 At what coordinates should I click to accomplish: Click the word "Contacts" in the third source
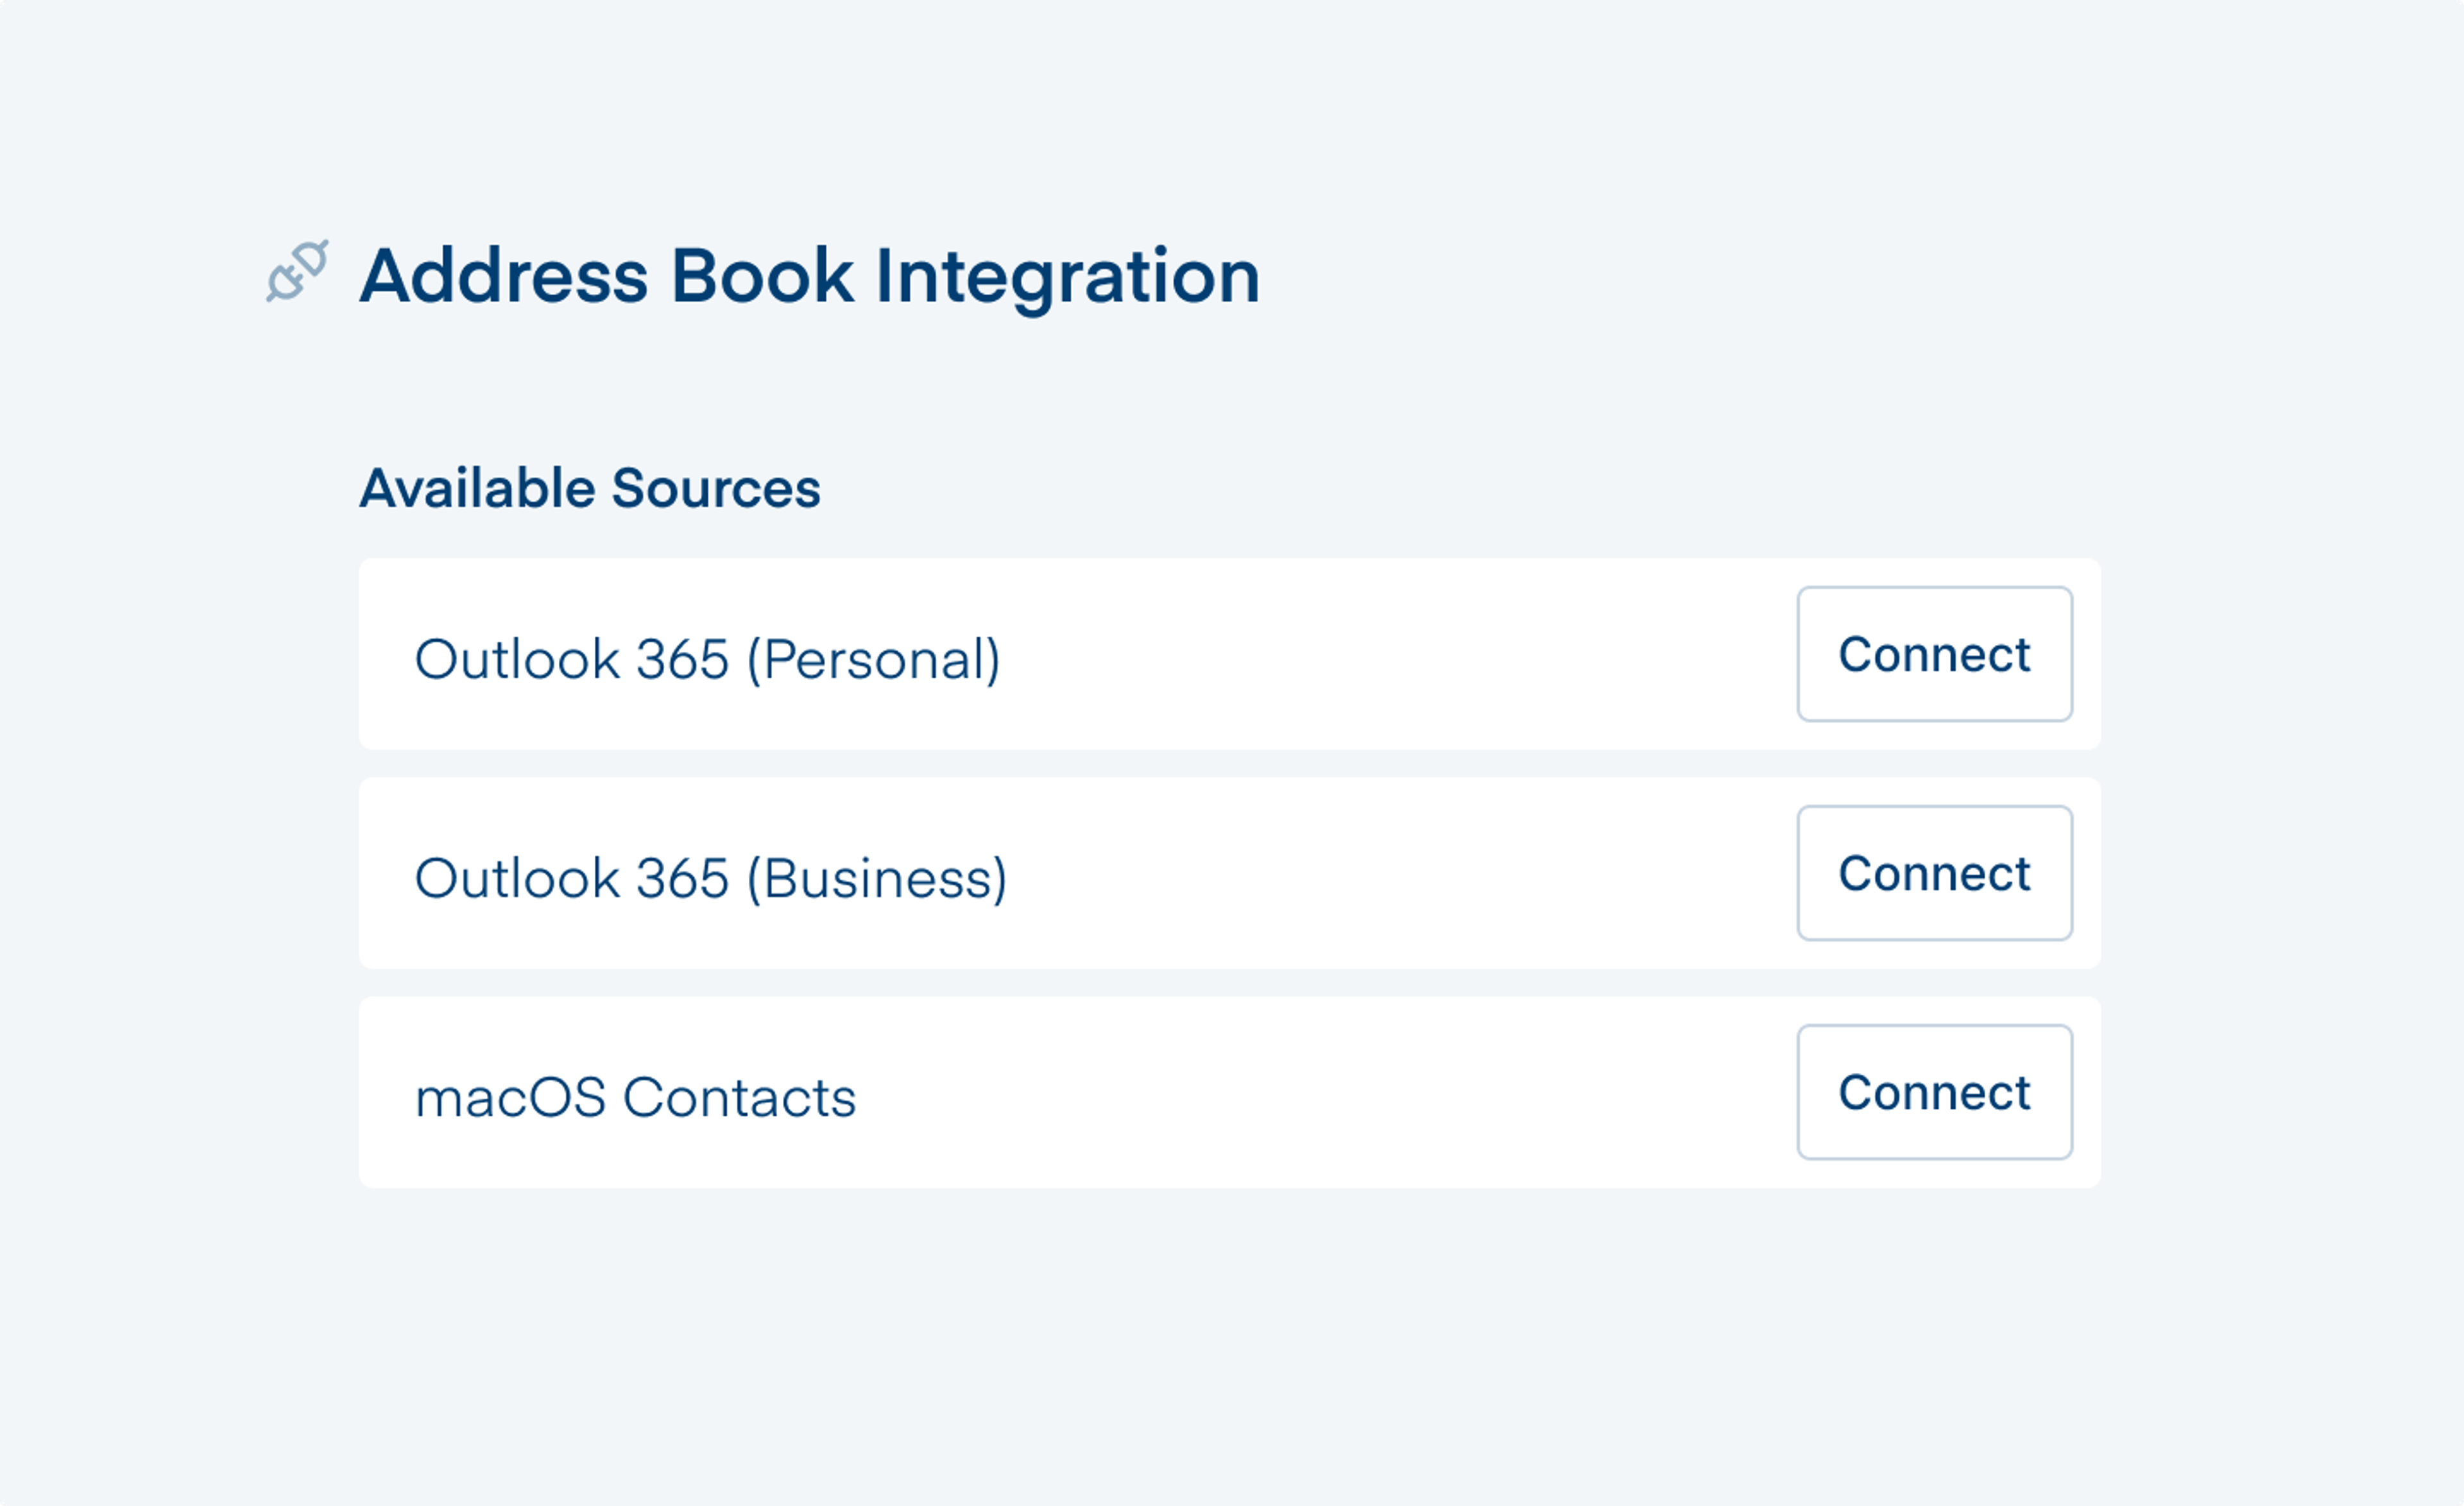[739, 1098]
